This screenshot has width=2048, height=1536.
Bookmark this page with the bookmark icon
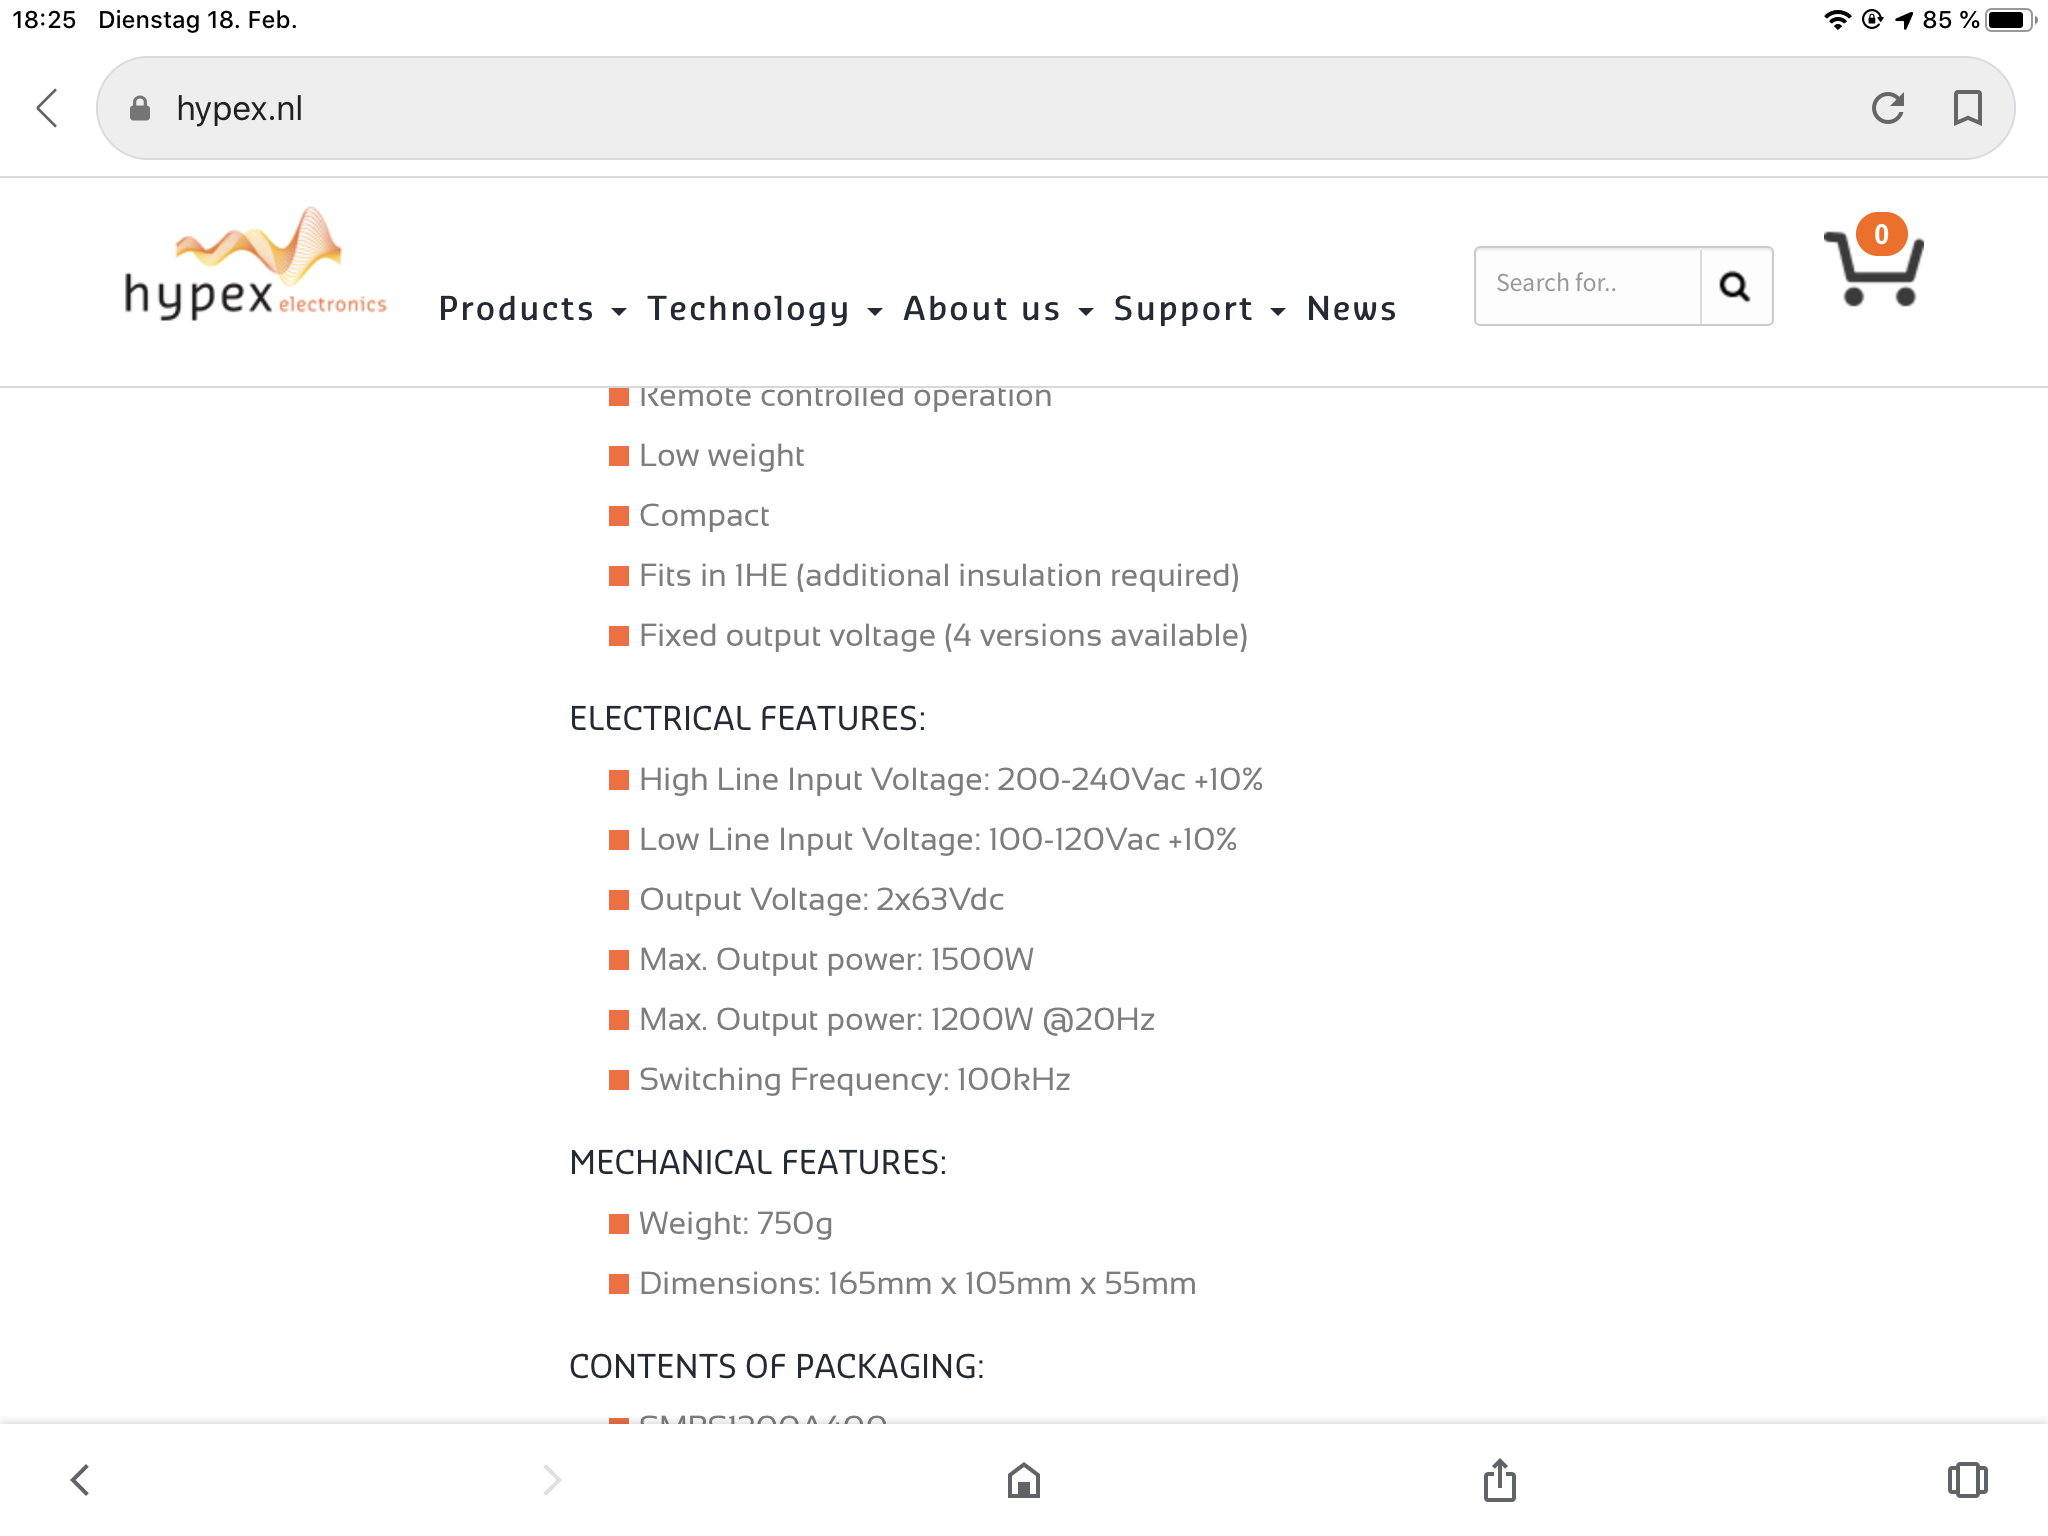pos(1967,108)
